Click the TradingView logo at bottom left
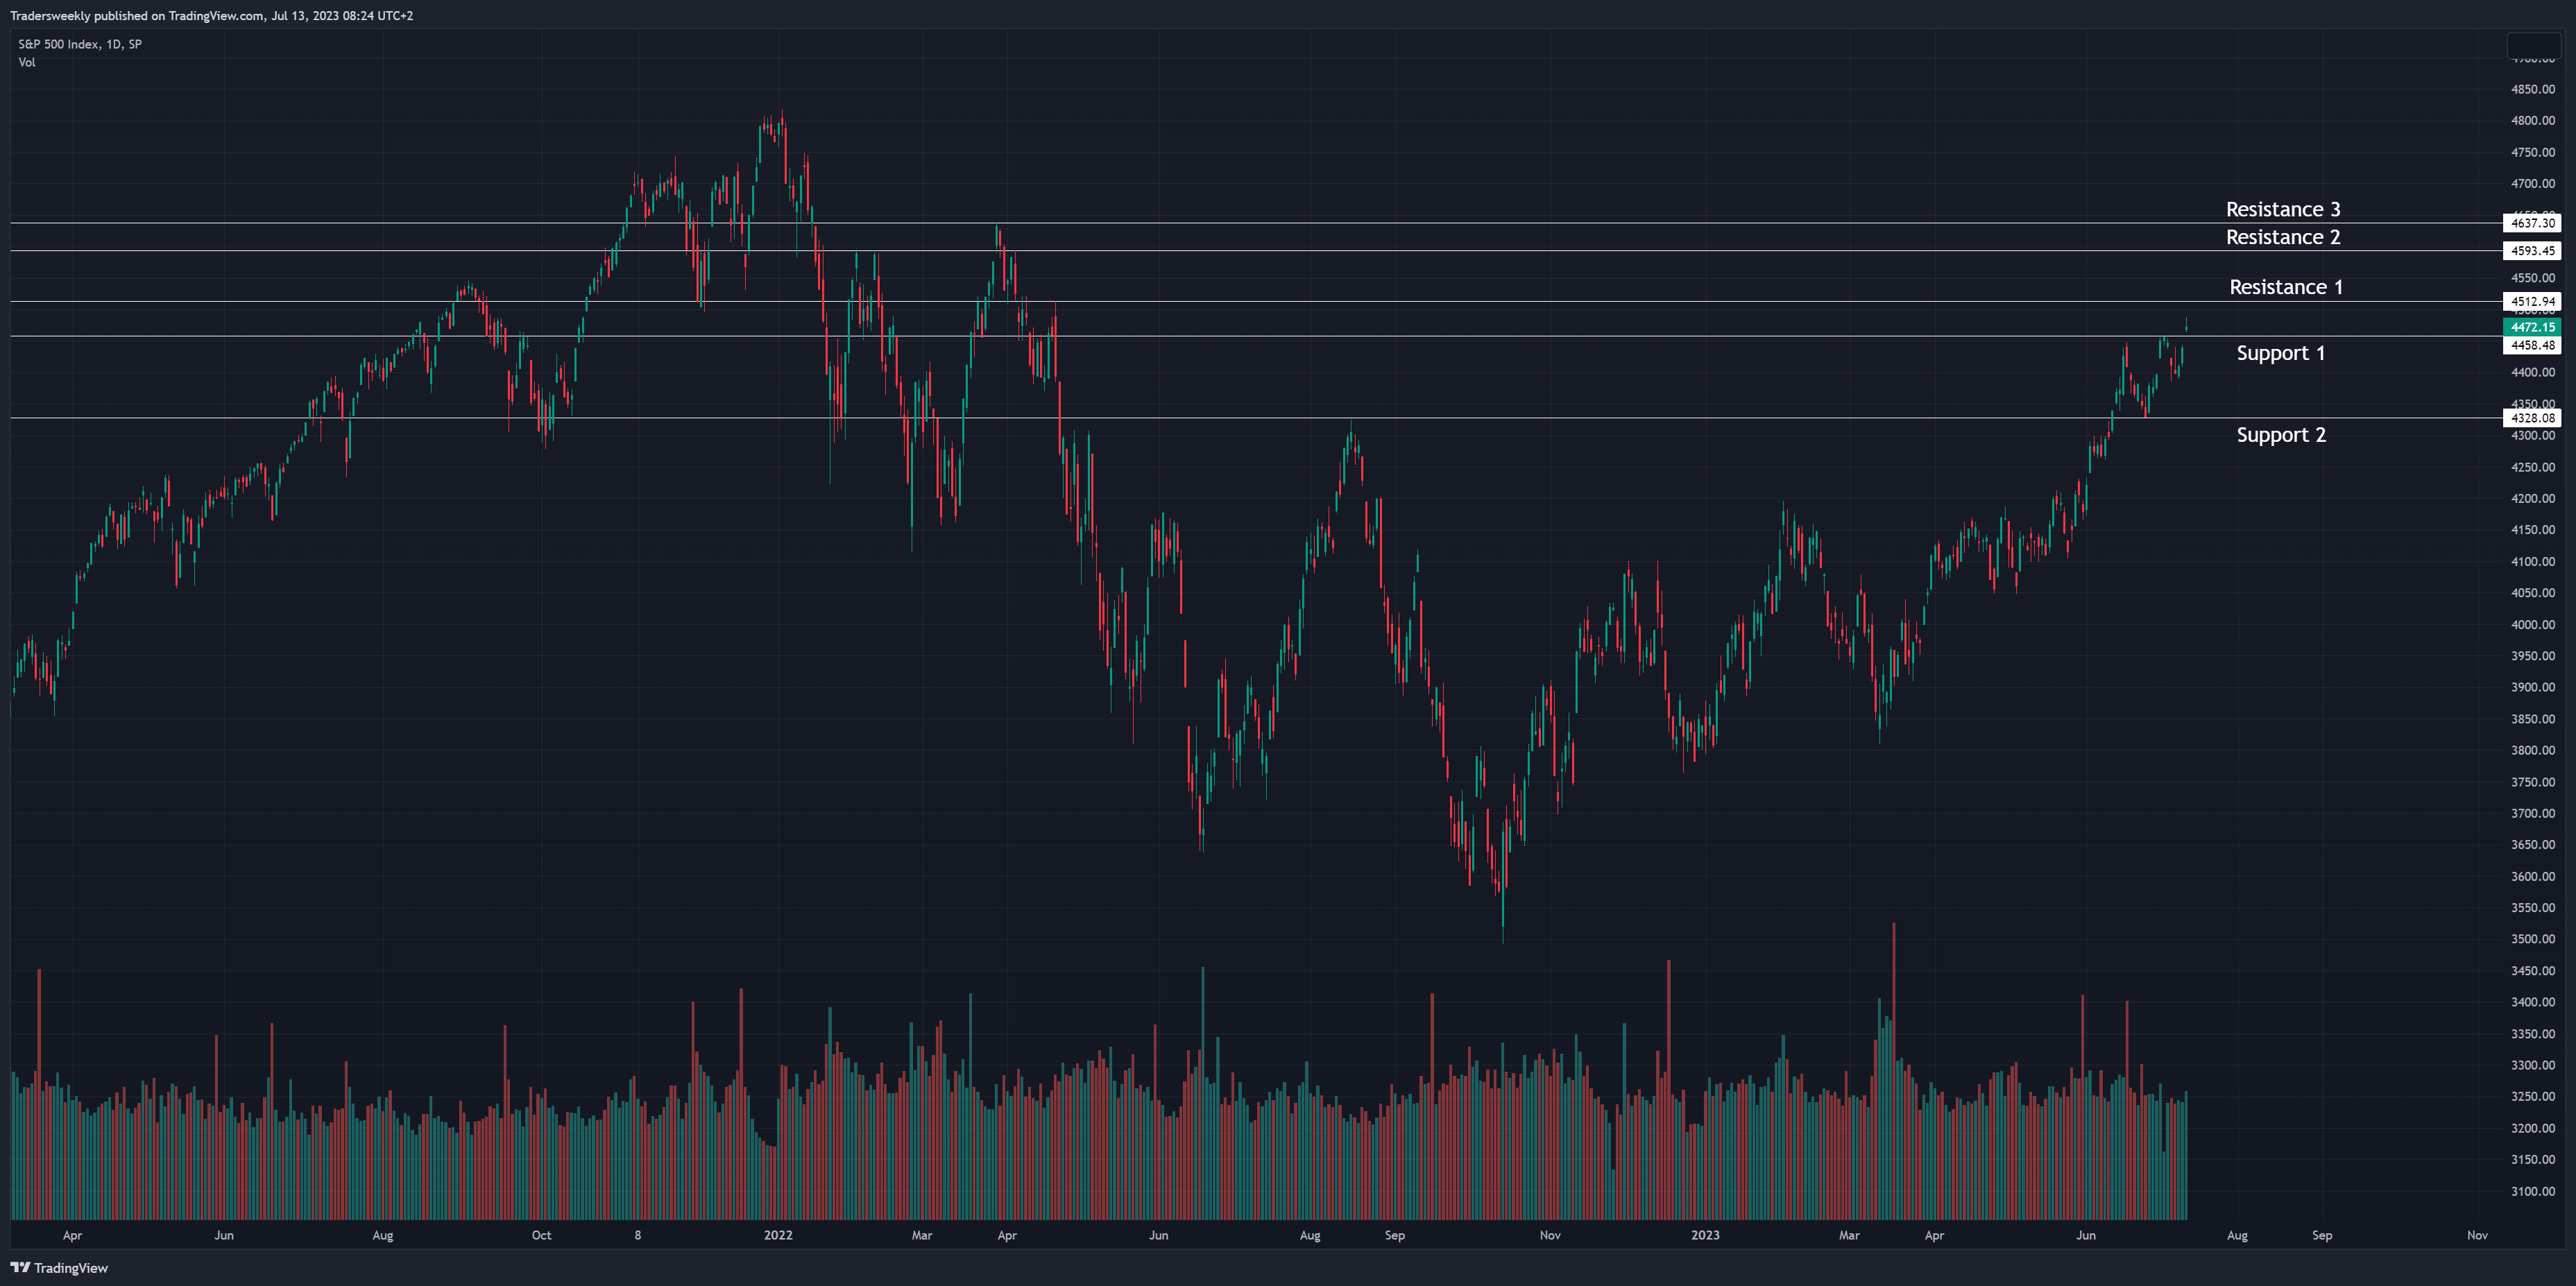2576x1286 pixels. tap(59, 1267)
